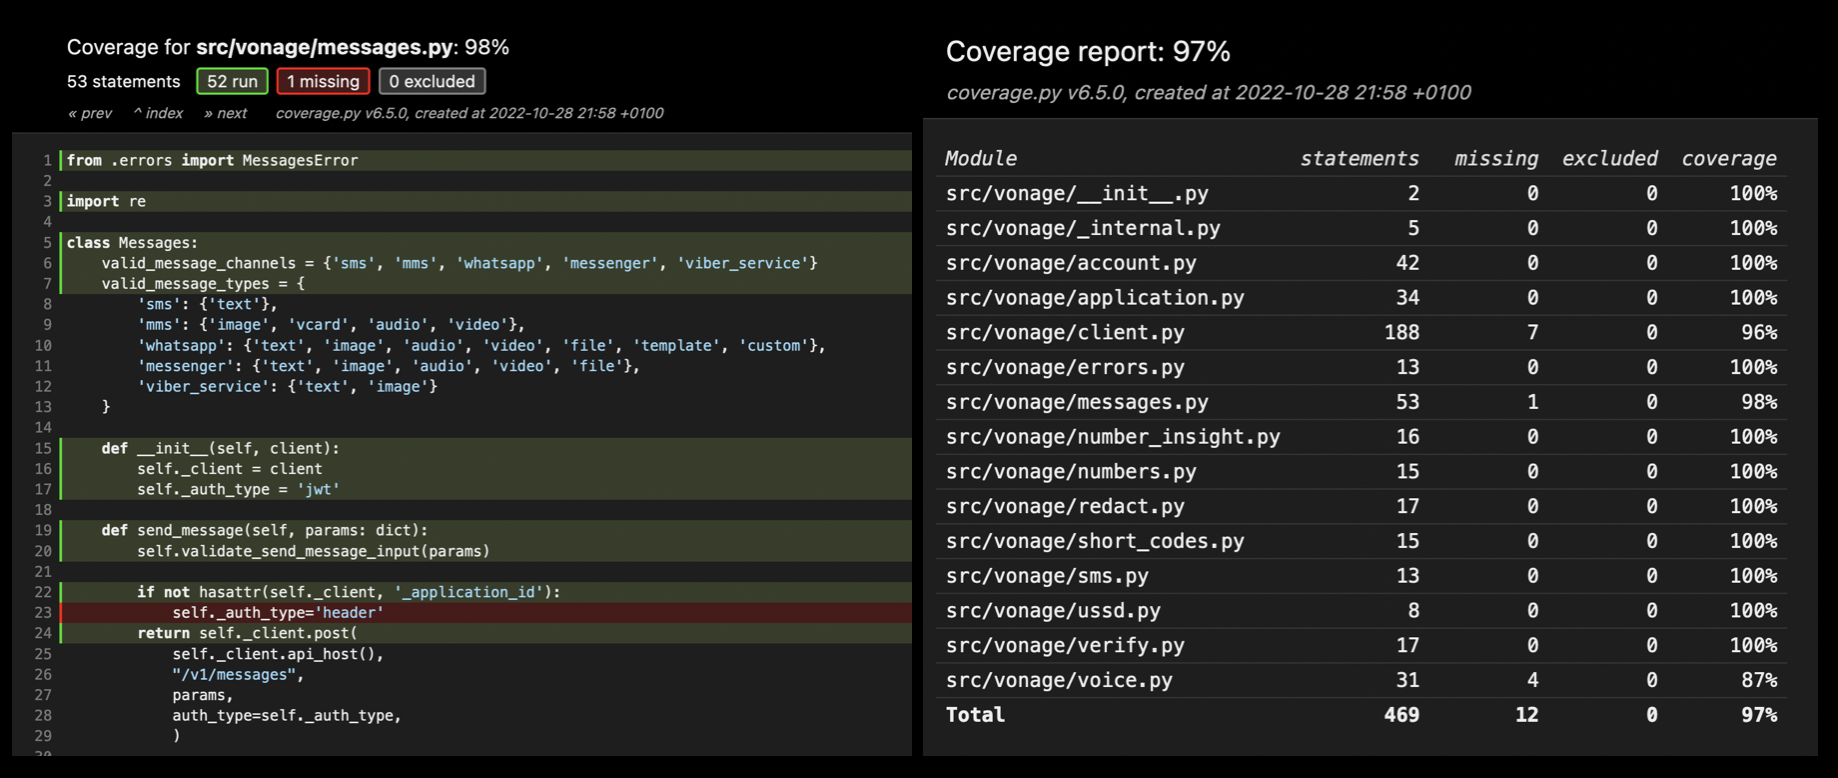Click 87% coverage value for voice.py
1838x778 pixels.
(1759, 680)
